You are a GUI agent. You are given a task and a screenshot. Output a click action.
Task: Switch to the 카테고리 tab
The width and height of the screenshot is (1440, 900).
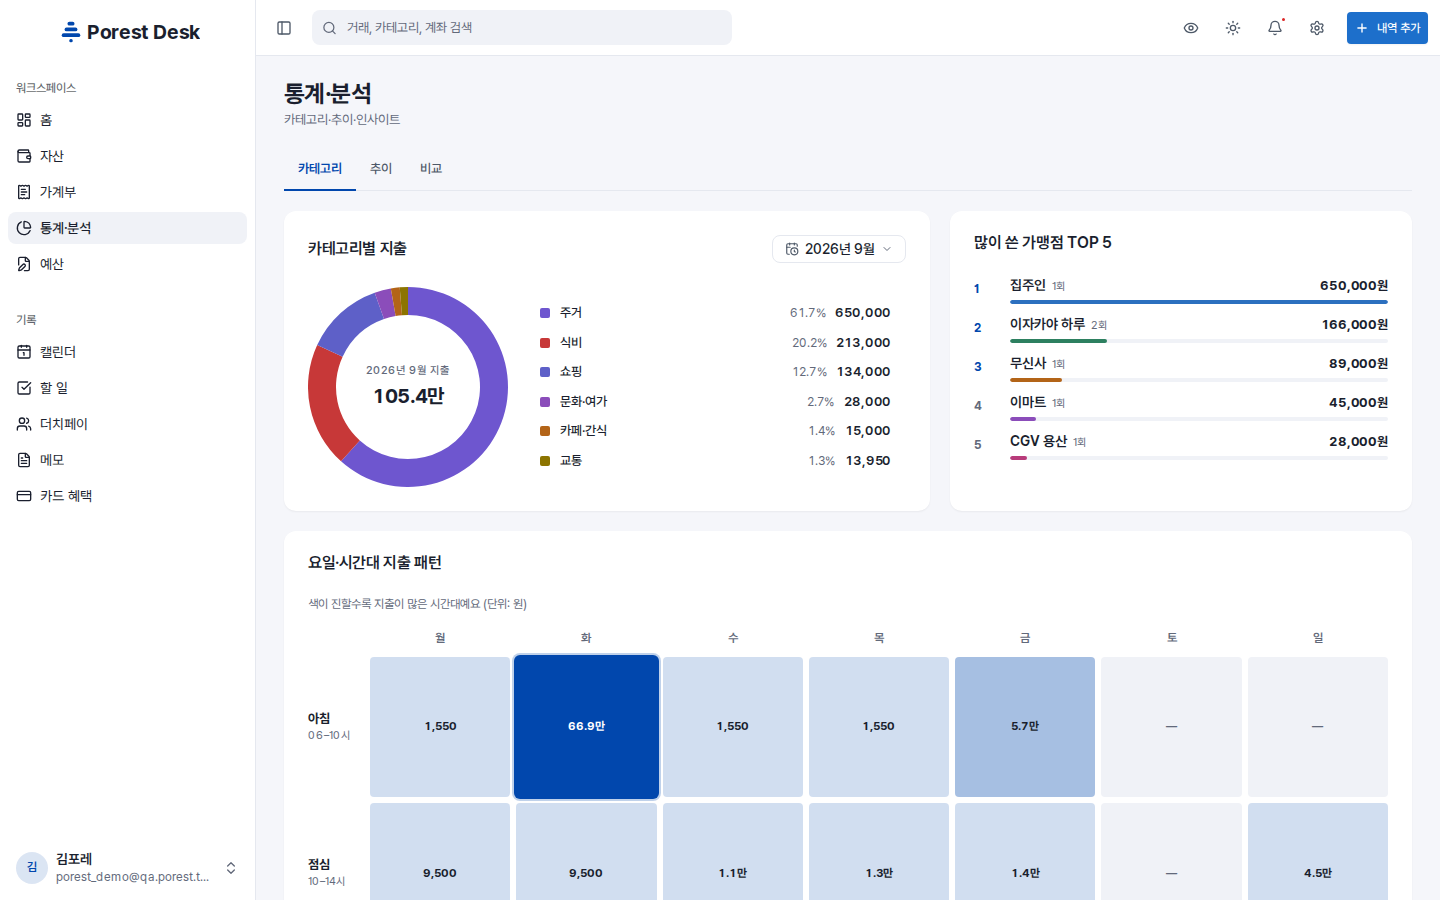[320, 169]
